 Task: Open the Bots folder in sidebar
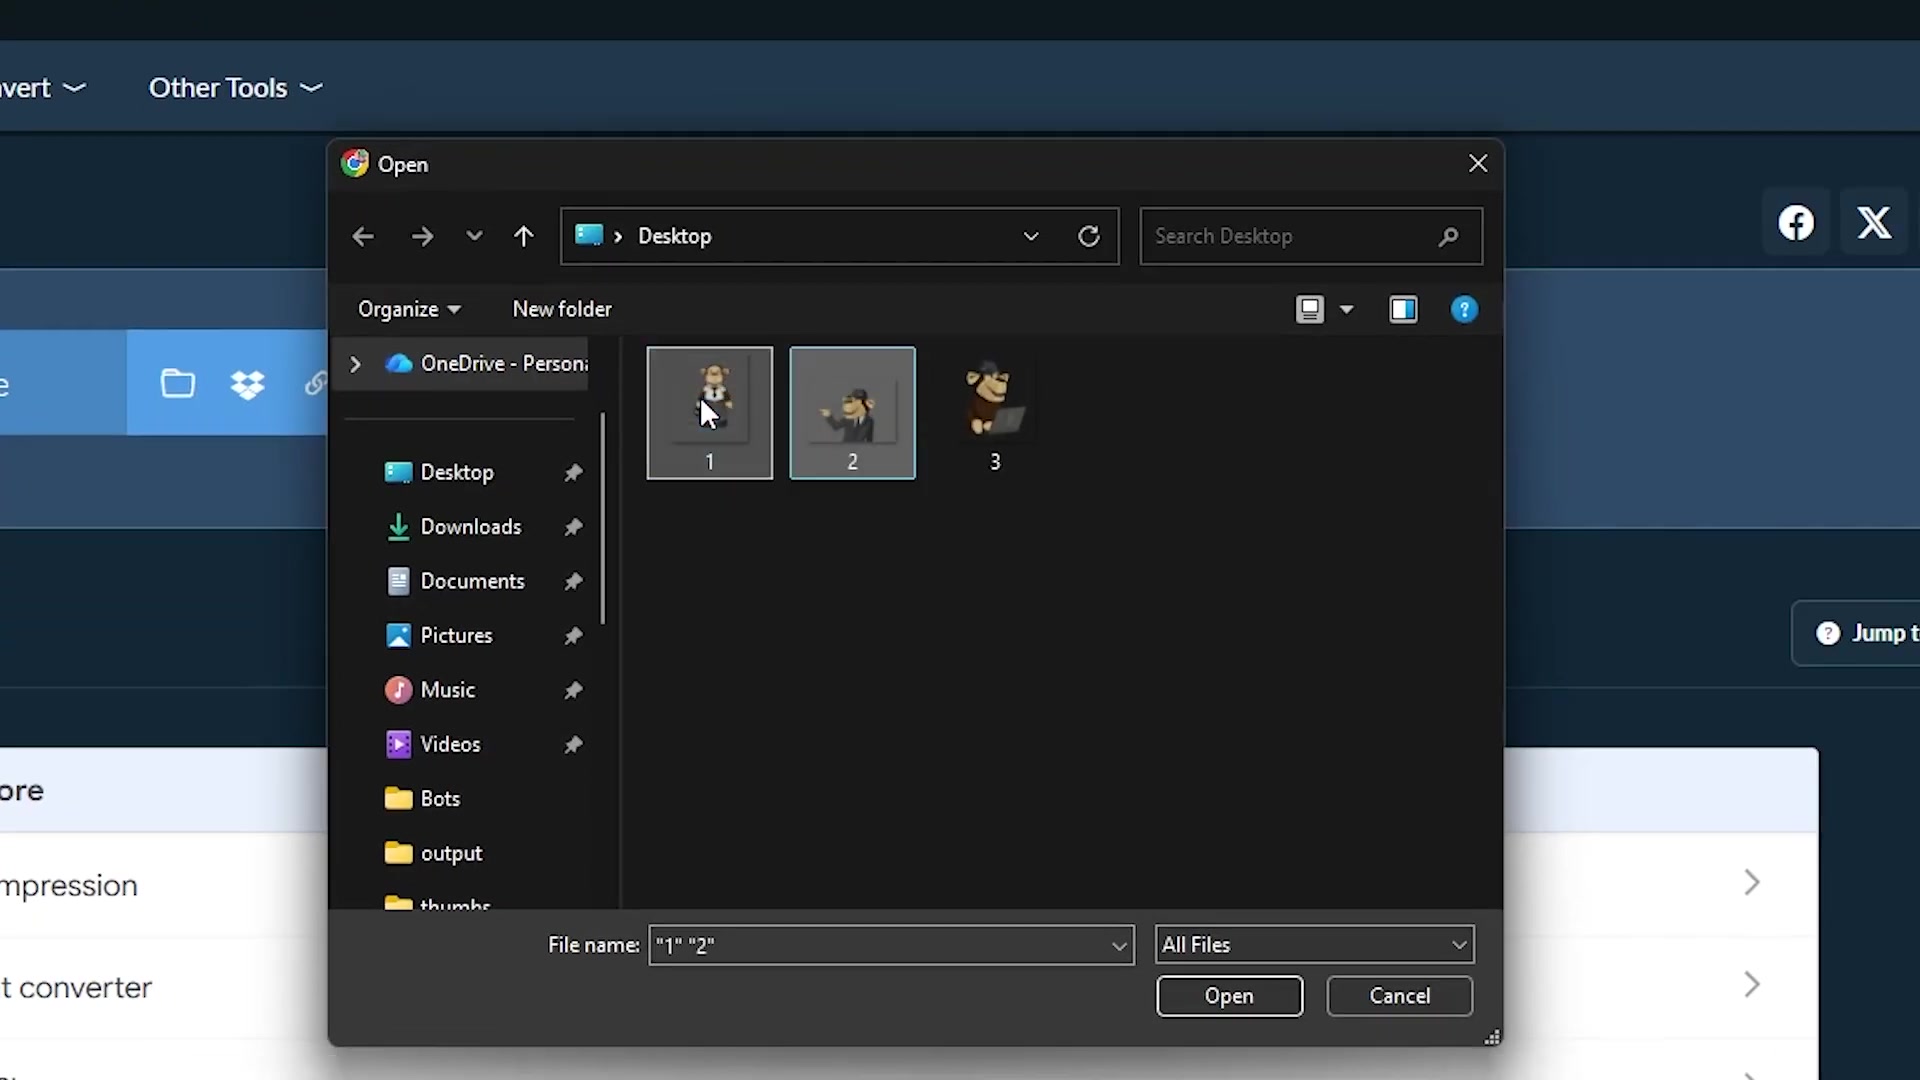pos(423,799)
